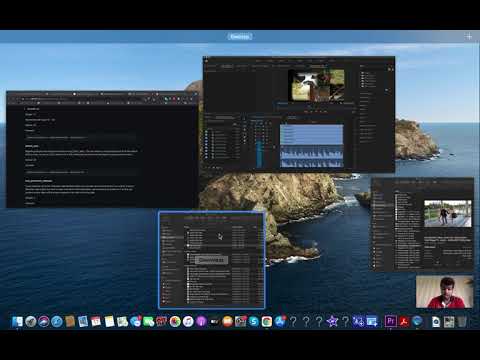Open Apple TV icon in Dock
Image resolution: width=480 pixels, height=360 pixels.
point(214,322)
